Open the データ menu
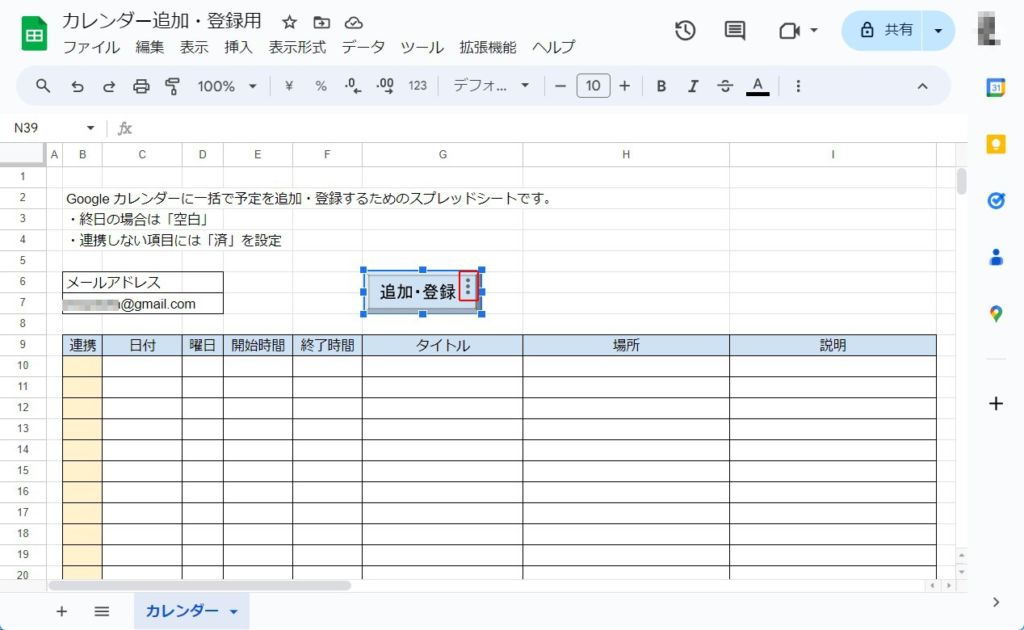The width and height of the screenshot is (1024, 630). point(363,47)
